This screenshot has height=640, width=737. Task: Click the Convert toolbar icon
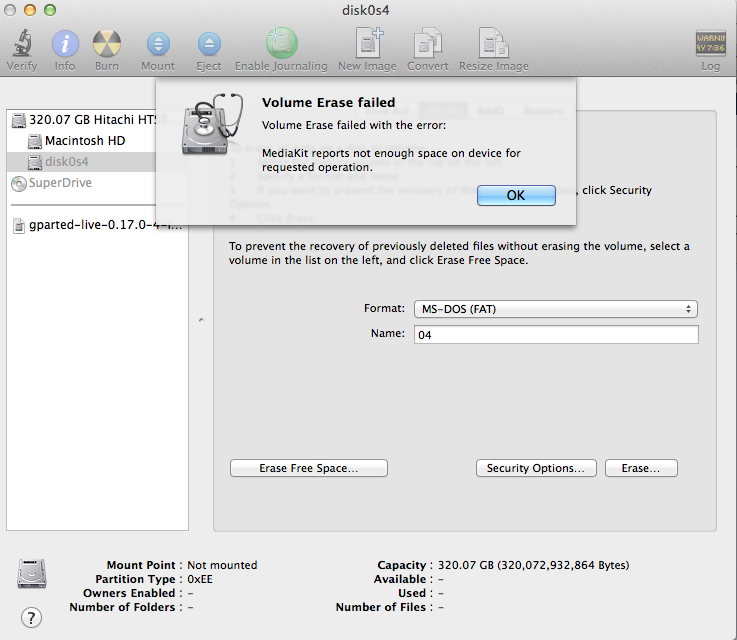pos(428,43)
